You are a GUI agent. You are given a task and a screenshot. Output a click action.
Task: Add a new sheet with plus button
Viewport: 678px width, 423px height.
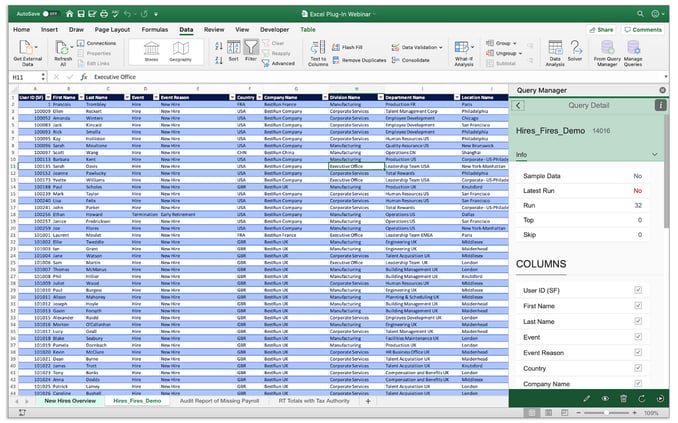point(368,401)
